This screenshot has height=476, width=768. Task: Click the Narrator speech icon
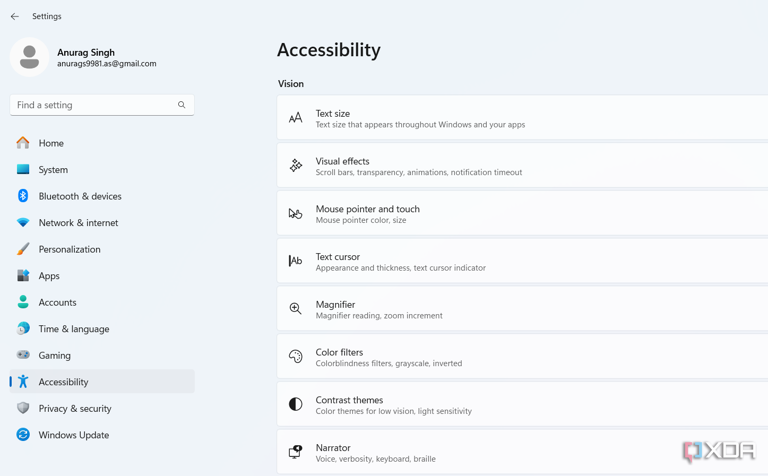pos(295,452)
